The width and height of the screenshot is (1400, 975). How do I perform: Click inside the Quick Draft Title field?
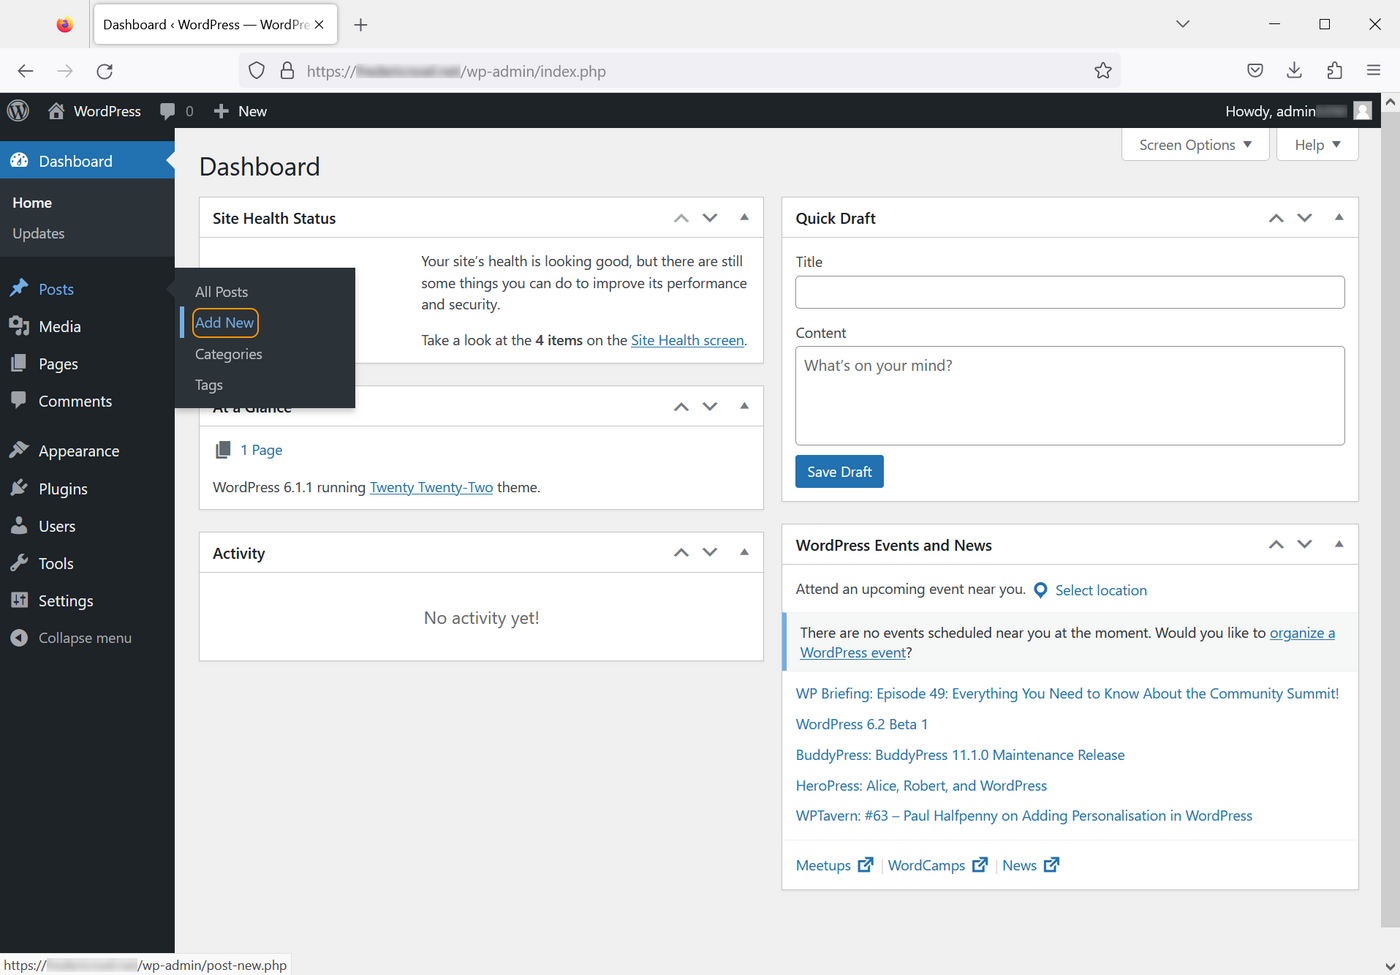[x=1070, y=292]
